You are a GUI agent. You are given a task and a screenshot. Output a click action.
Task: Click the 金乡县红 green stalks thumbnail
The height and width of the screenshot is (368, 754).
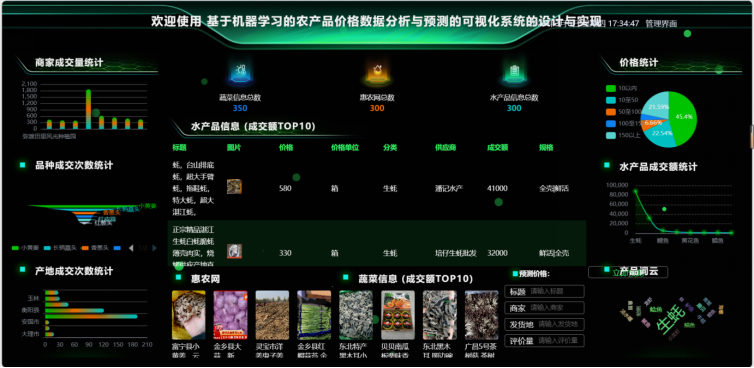314,315
